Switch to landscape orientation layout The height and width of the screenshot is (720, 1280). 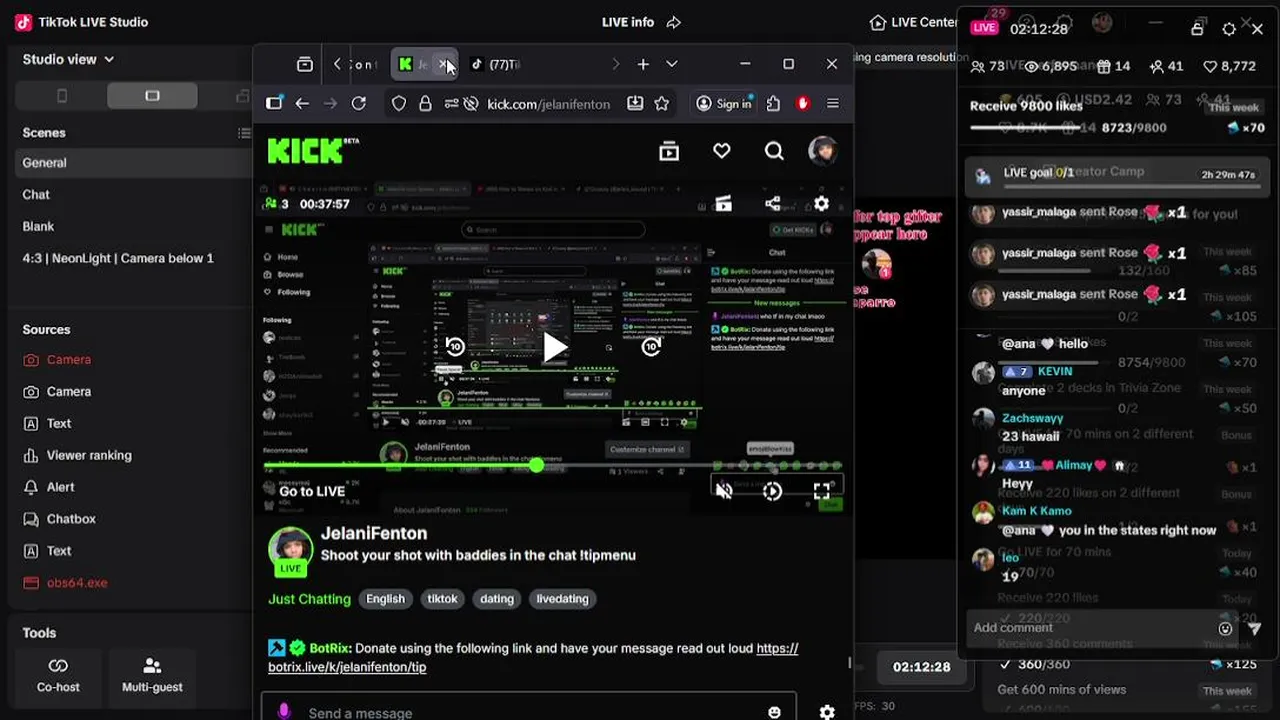152,96
